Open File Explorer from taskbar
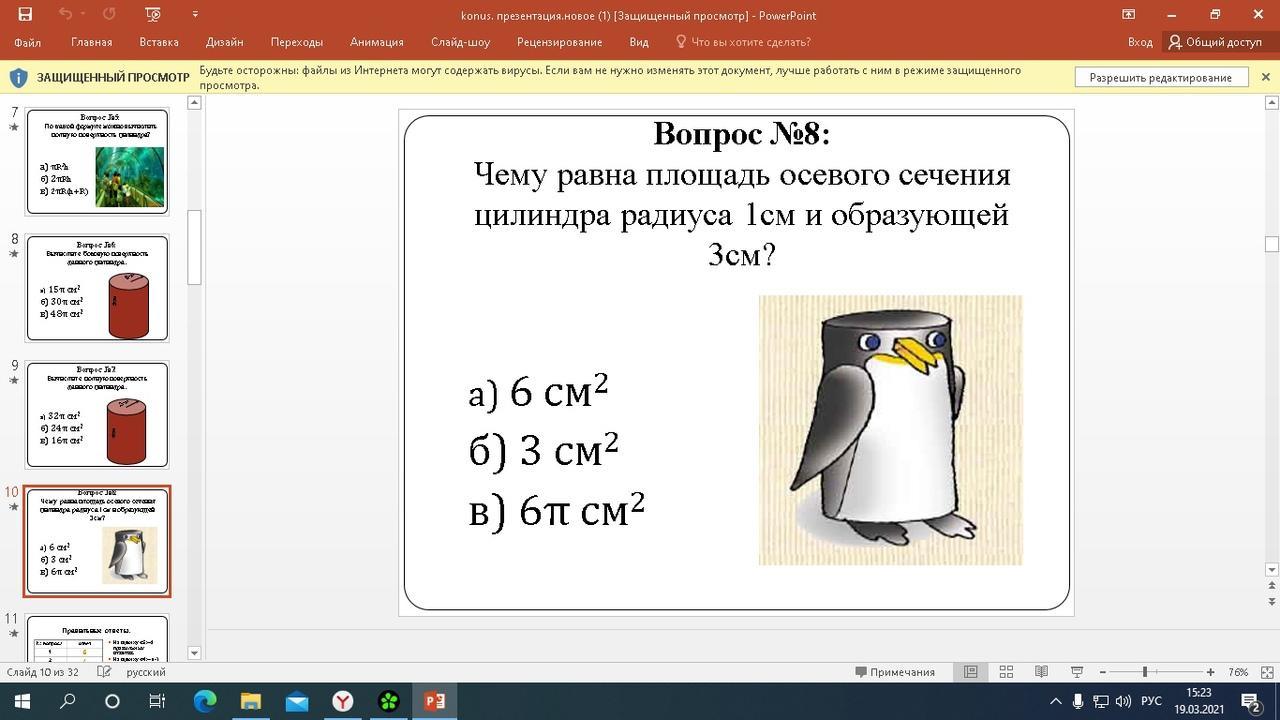 tap(250, 701)
